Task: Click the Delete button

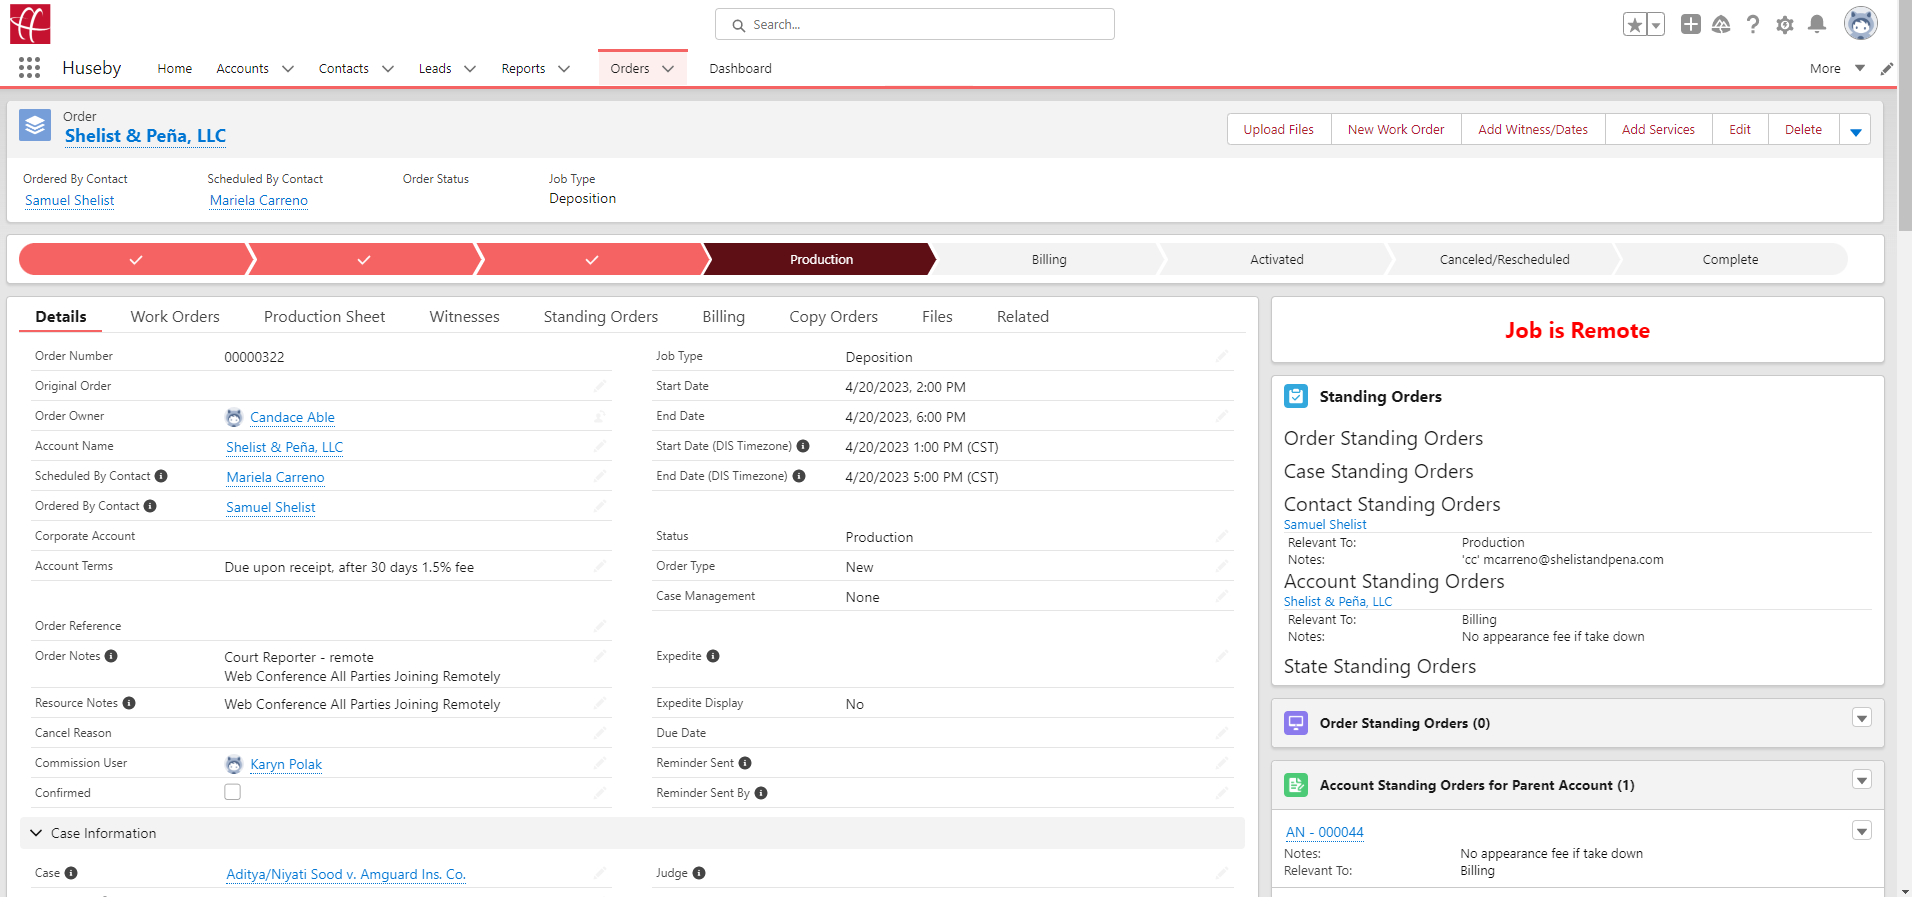Action: (x=1803, y=130)
